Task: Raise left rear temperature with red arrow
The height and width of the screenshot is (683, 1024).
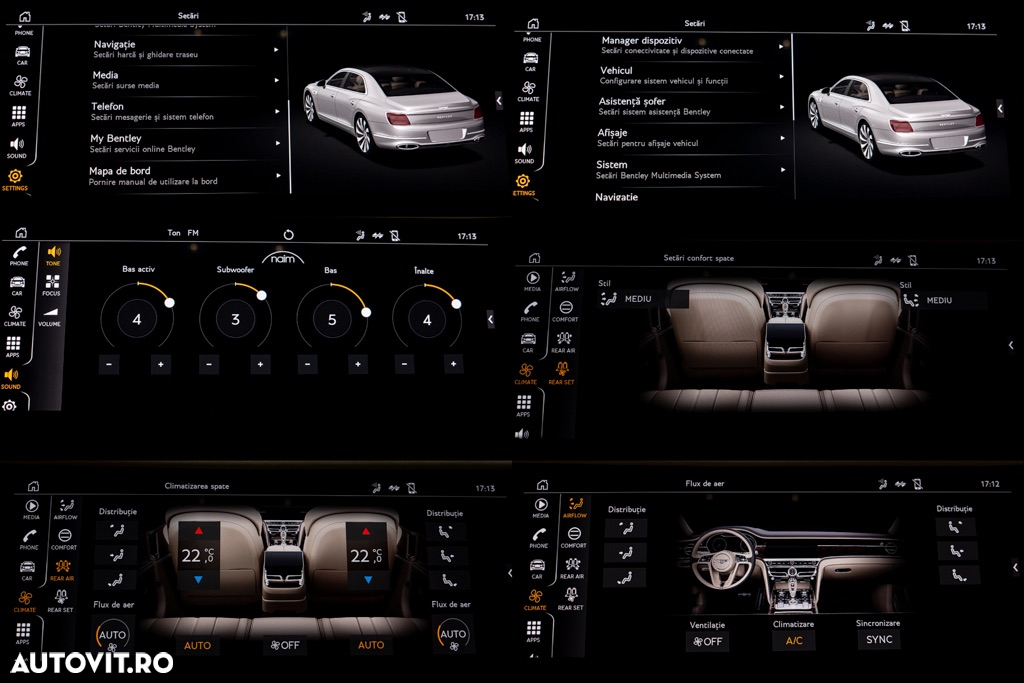Action: (199, 530)
